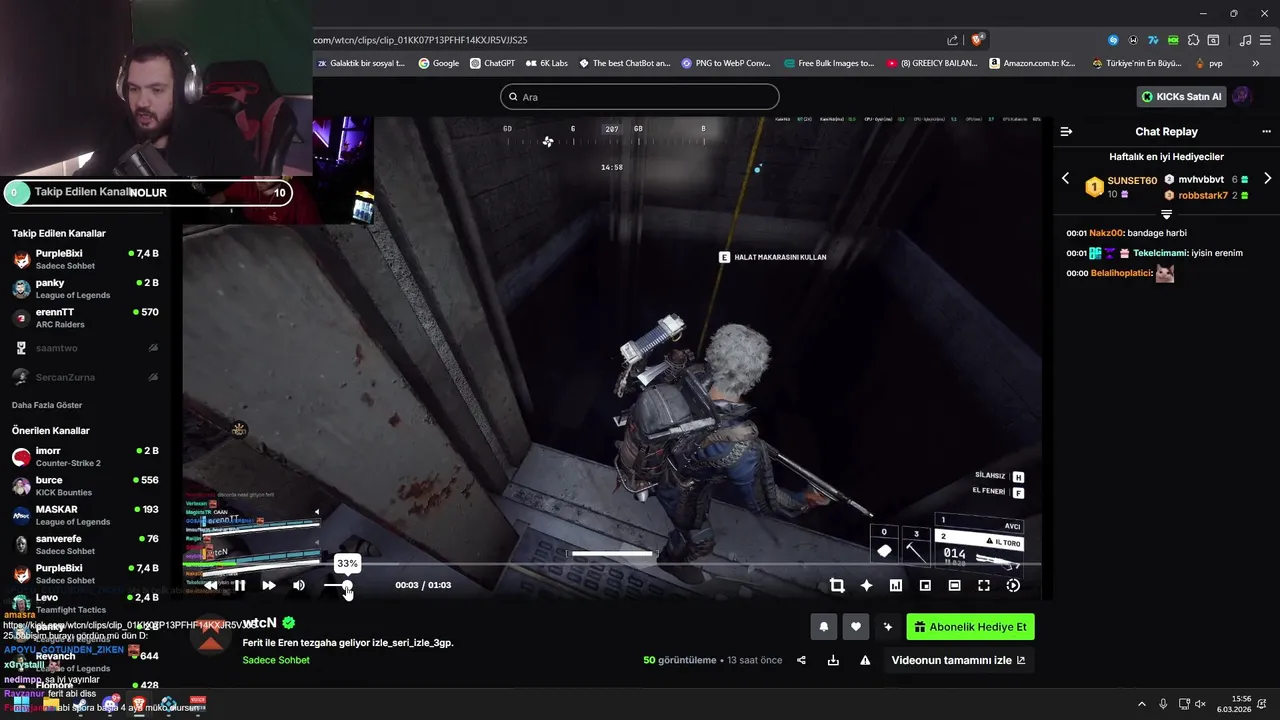Open Brave Shields lion icon
This screenshot has width=1280, height=720.
(x=977, y=40)
